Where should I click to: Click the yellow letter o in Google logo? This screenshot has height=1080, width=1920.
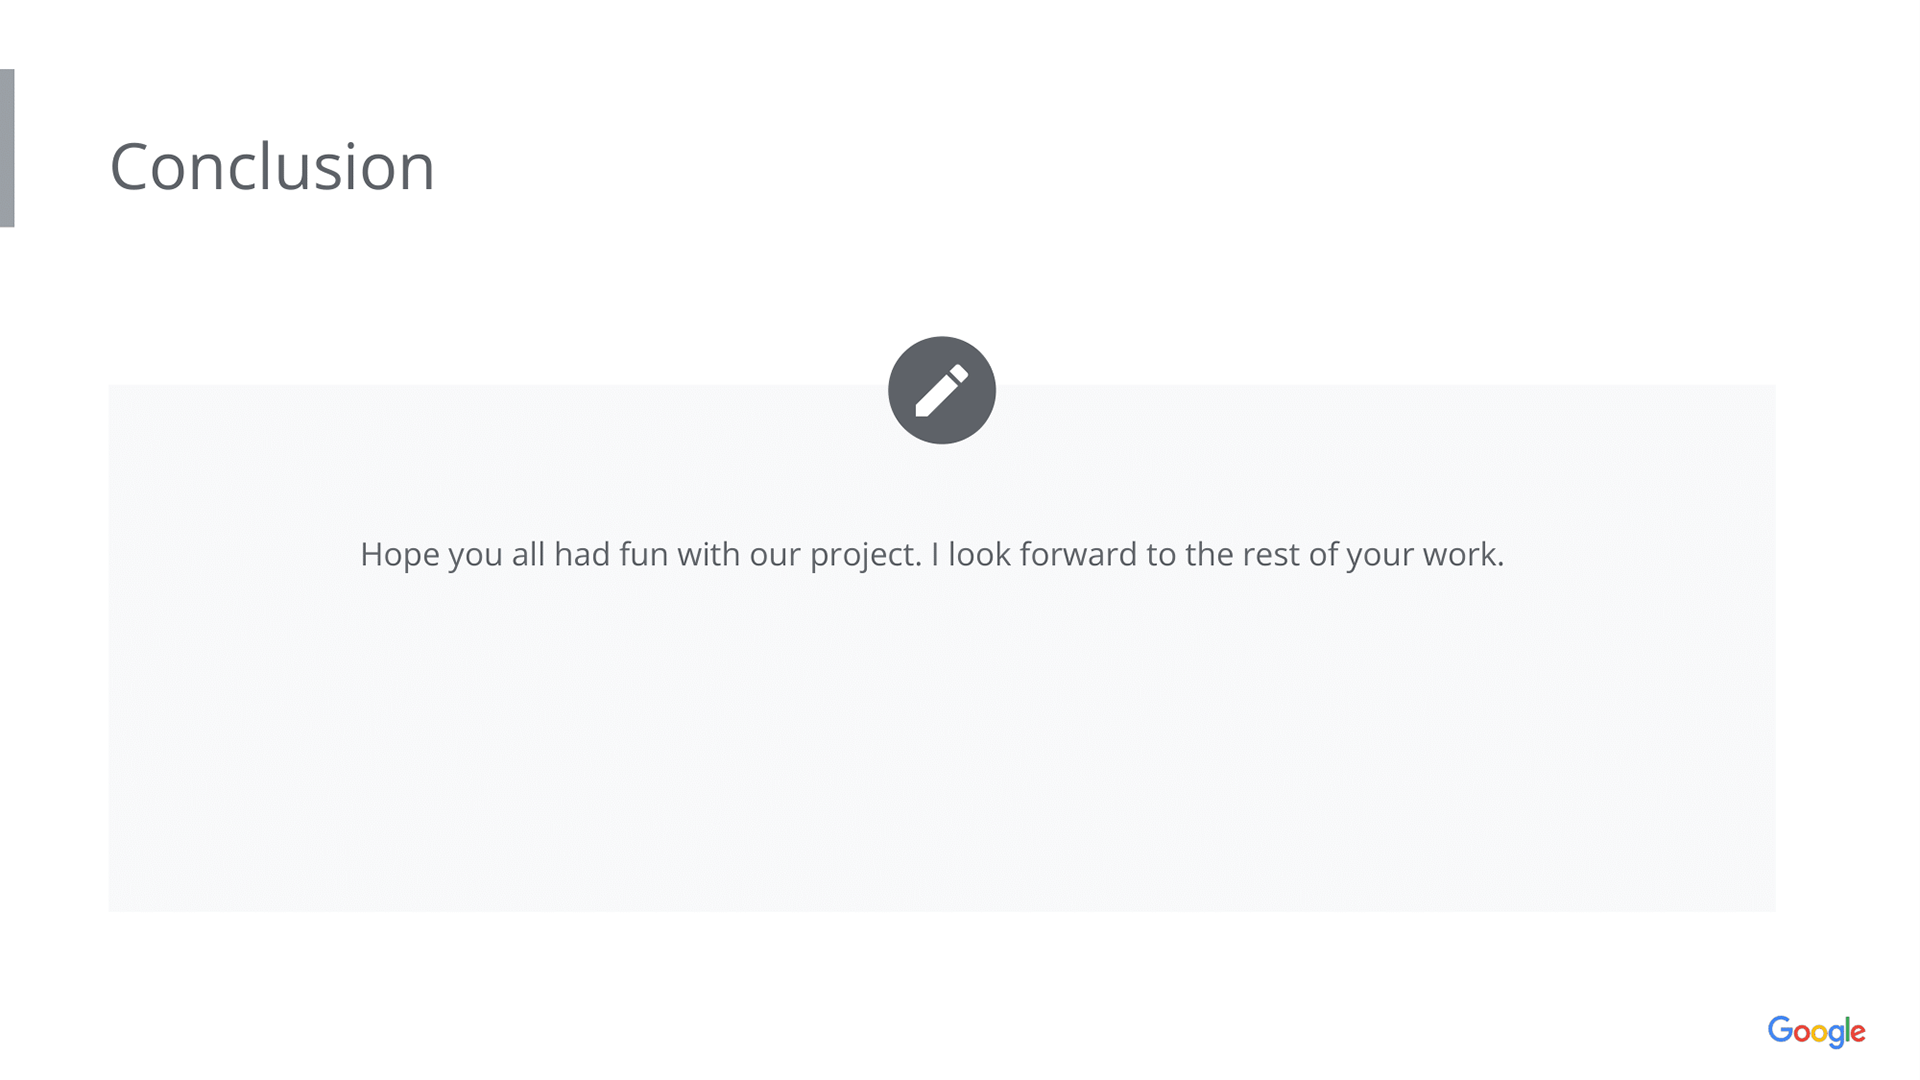tap(1820, 1034)
